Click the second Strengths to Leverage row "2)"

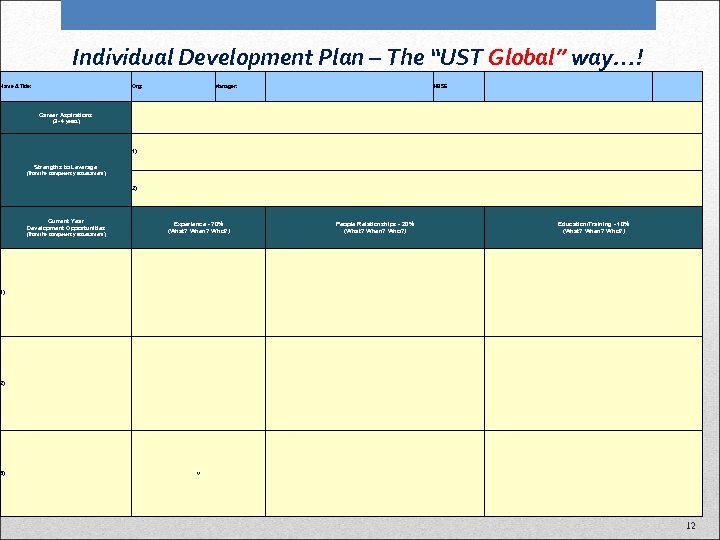(x=417, y=188)
